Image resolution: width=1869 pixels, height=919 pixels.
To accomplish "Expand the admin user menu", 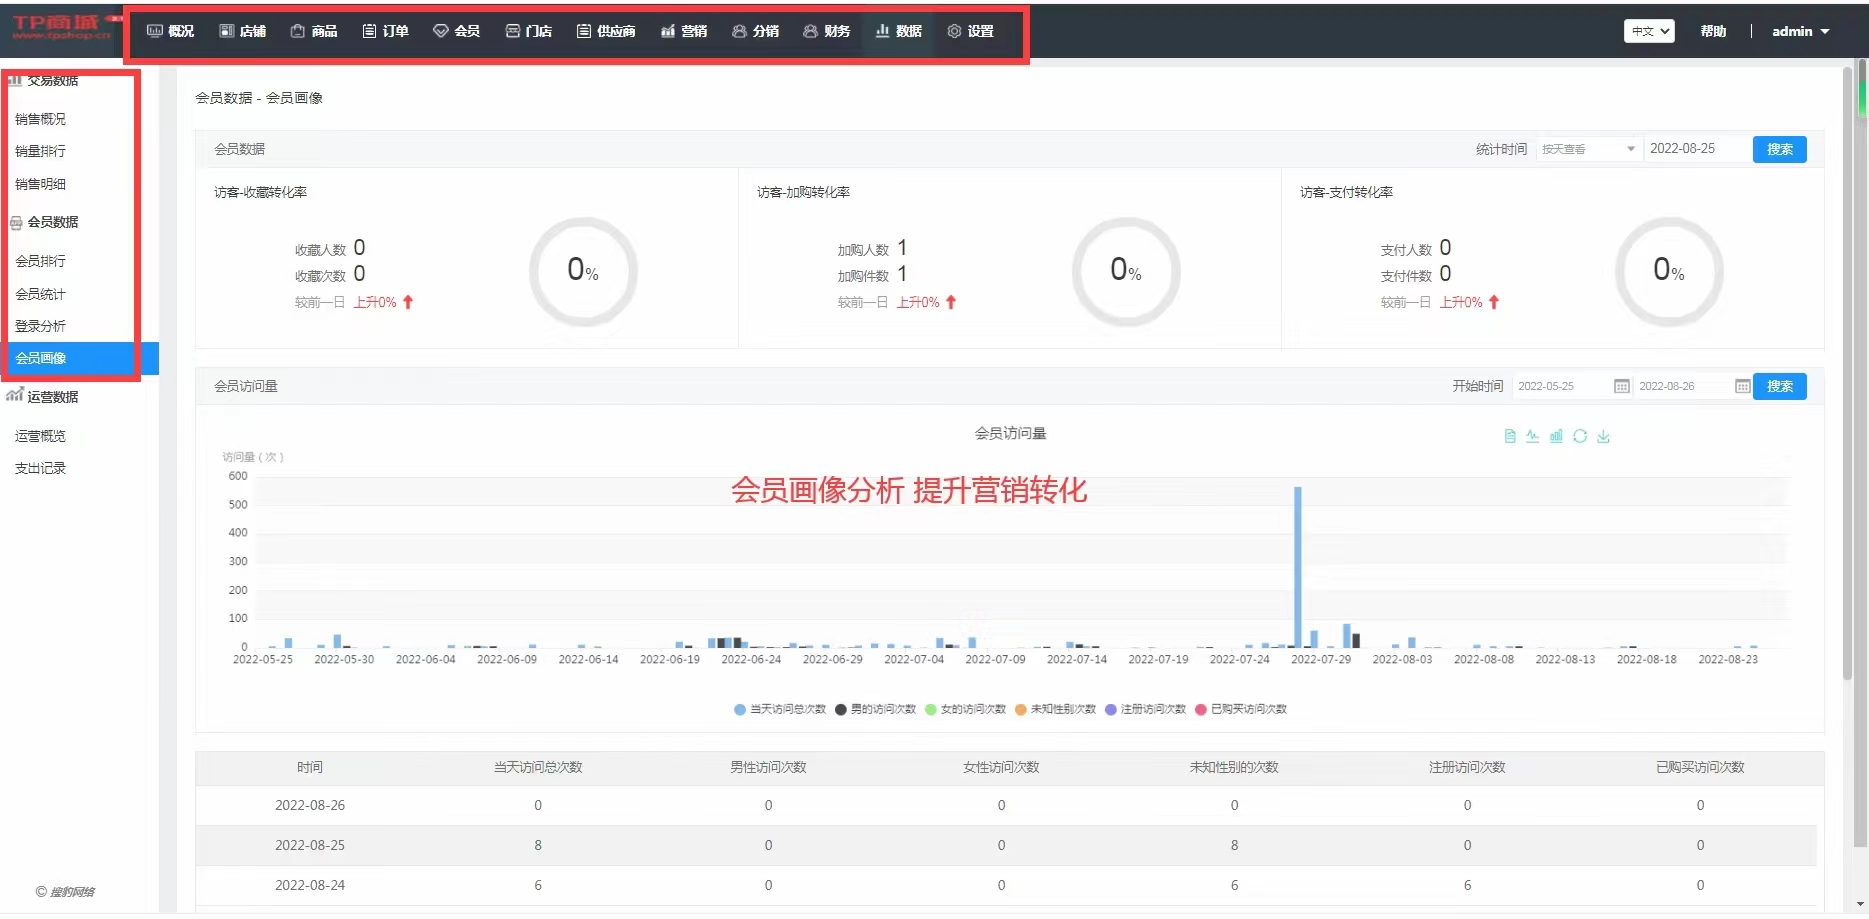I will (1800, 31).
